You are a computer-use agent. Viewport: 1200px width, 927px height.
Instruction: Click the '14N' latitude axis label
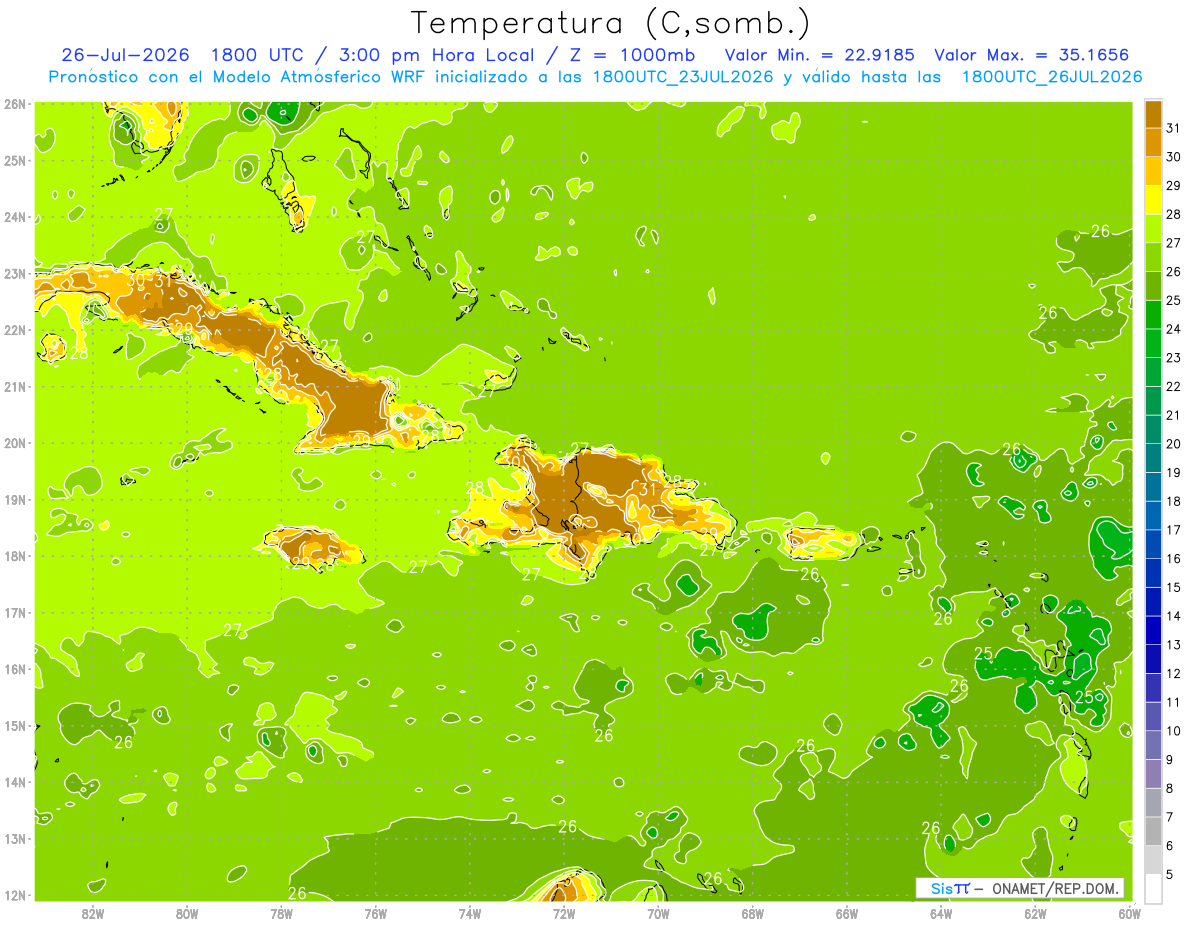[x=14, y=782]
